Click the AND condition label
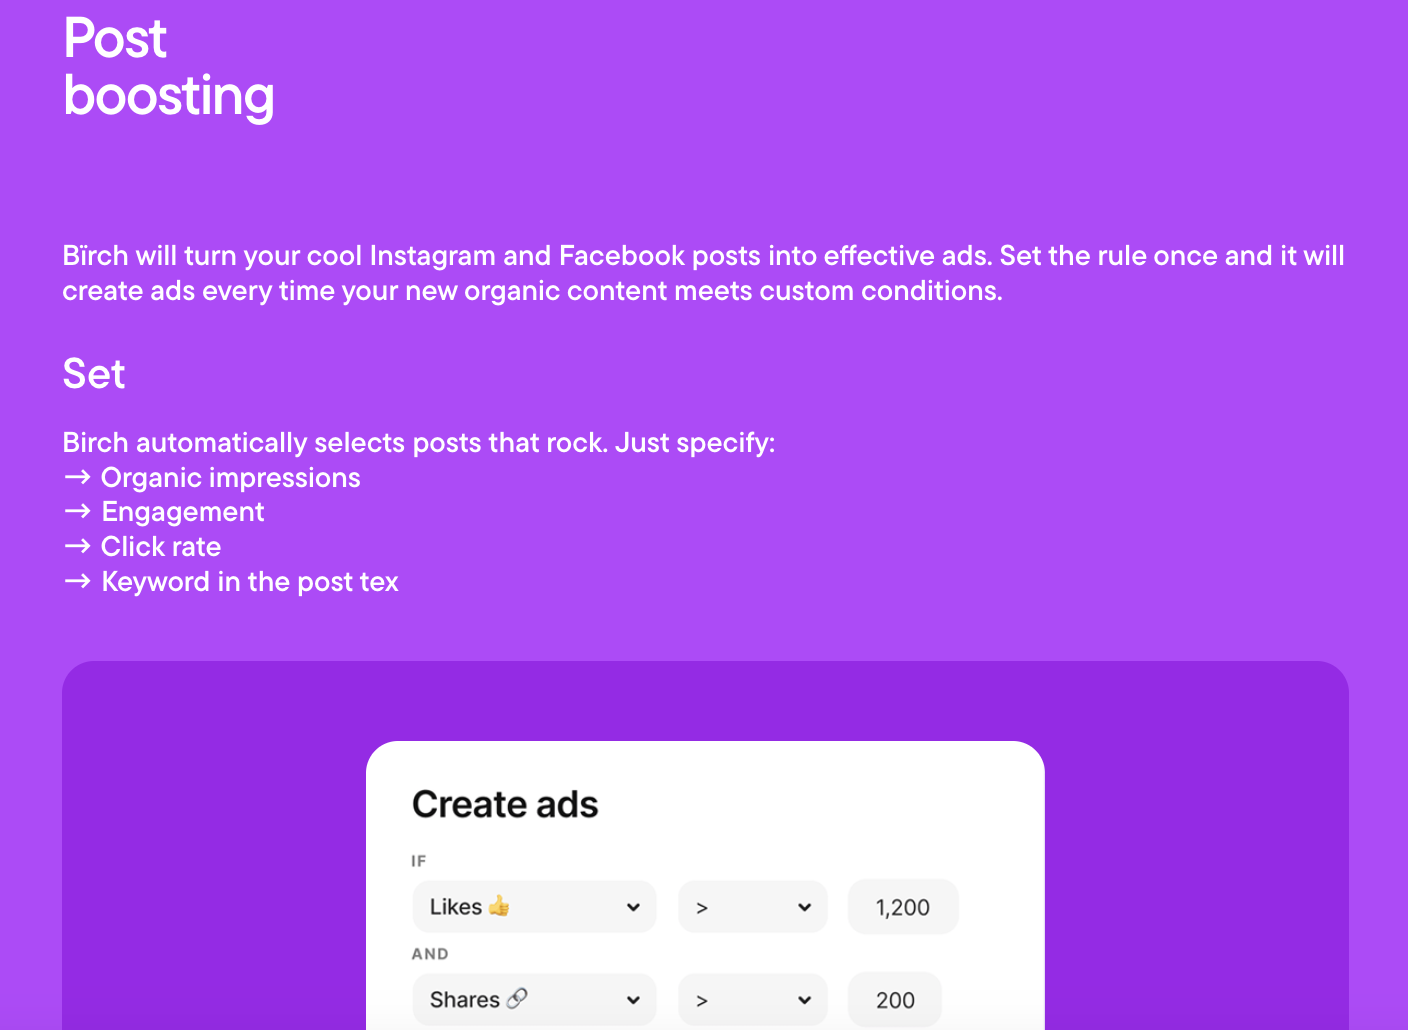This screenshot has height=1030, width=1408. click(x=430, y=954)
